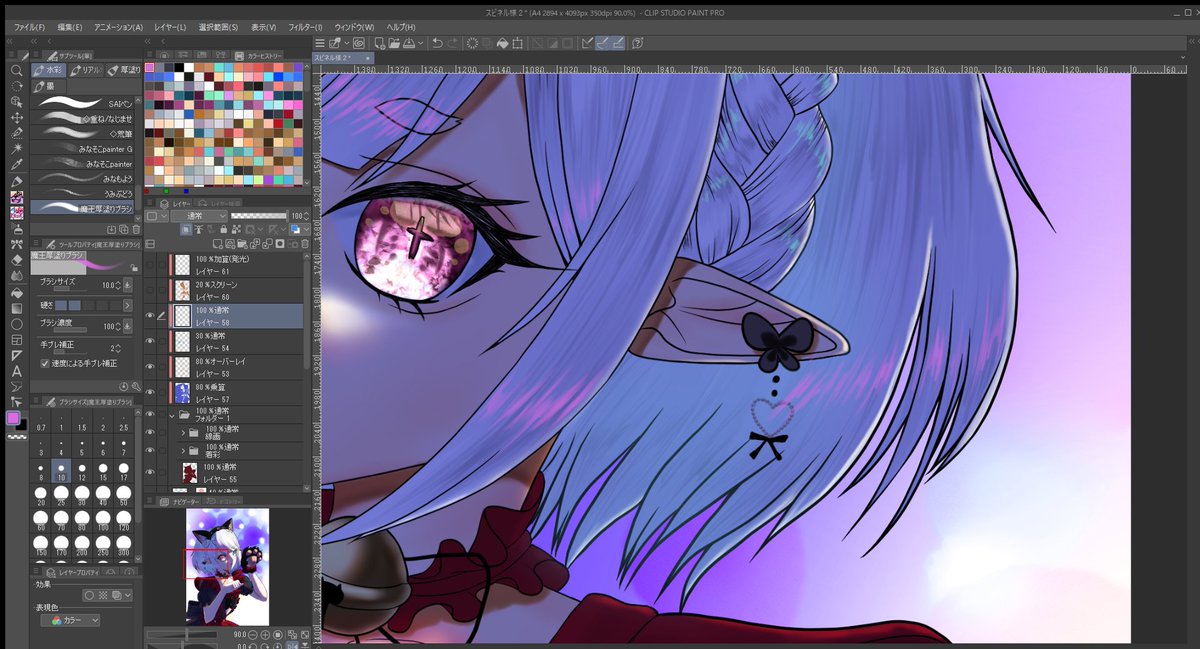This screenshot has height=649, width=1200.
Task: Open the 表現色 カラー dropdown
Action: 71,620
